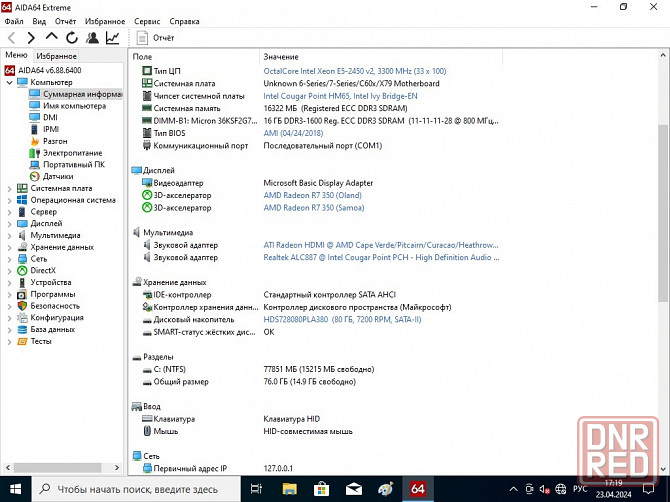Collapse the Компьютер tree node
The width and height of the screenshot is (670, 502).
click(x=9, y=82)
